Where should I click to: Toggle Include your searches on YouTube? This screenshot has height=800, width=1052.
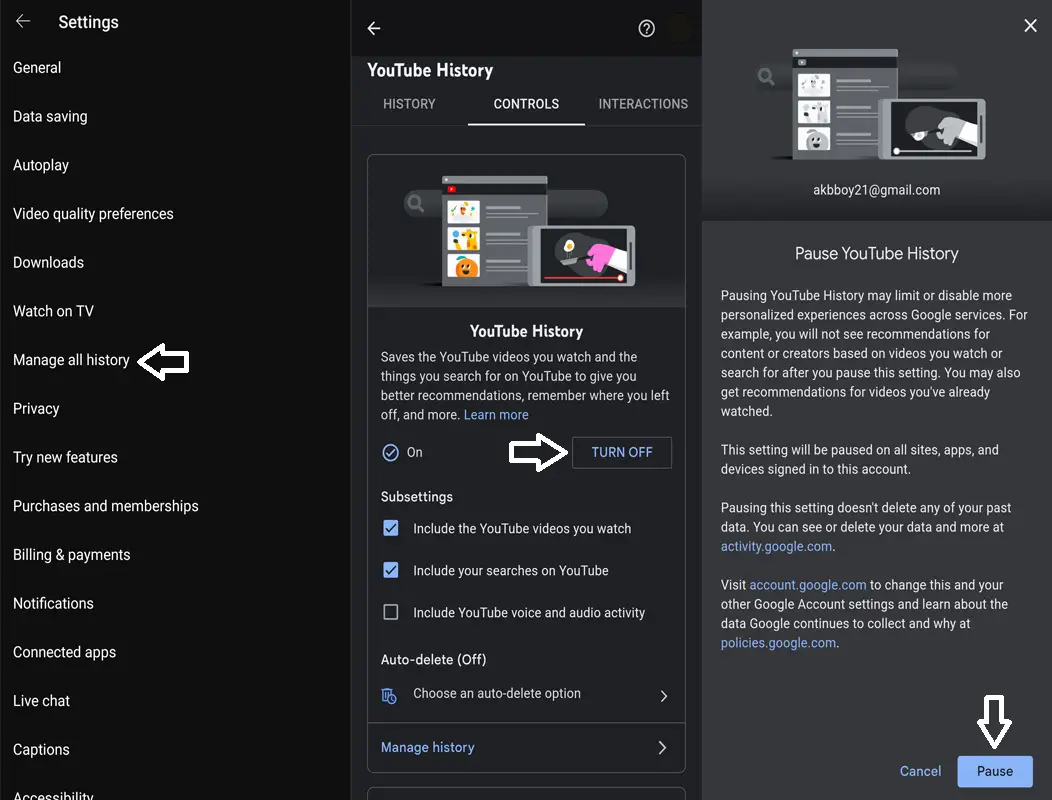(390, 570)
